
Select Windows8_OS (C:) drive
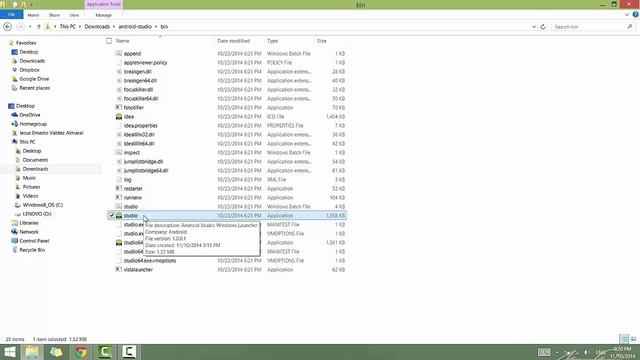42,205
